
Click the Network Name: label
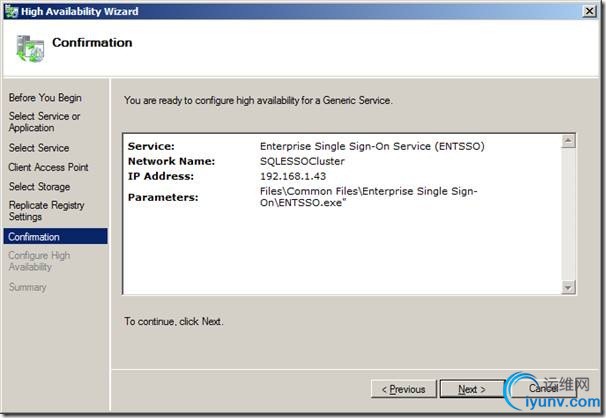(171, 161)
